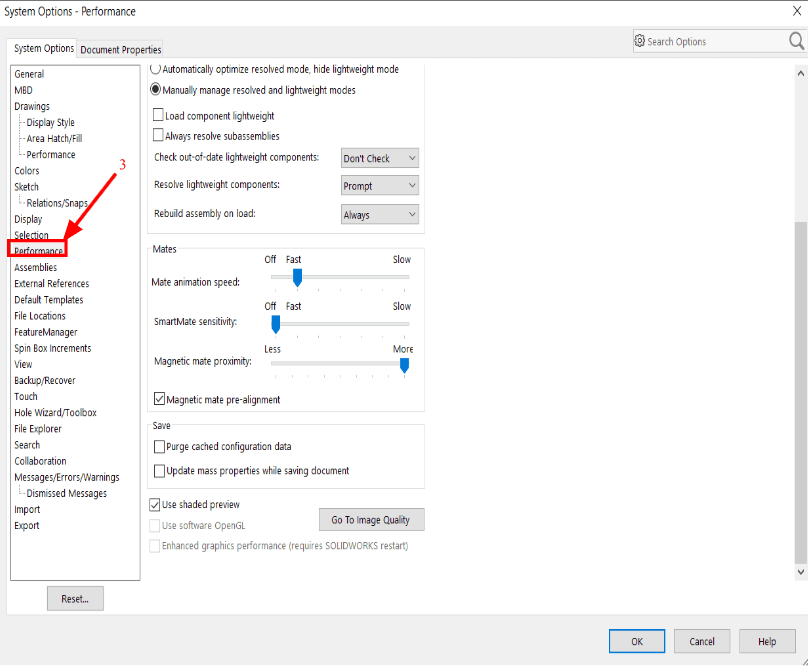The height and width of the screenshot is (667, 808).
Task: Select Backup/Recover category
Action: (x=45, y=380)
